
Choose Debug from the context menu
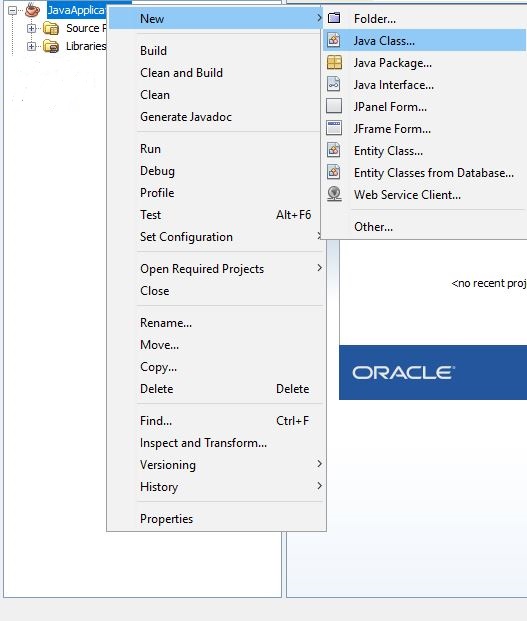[216, 171]
